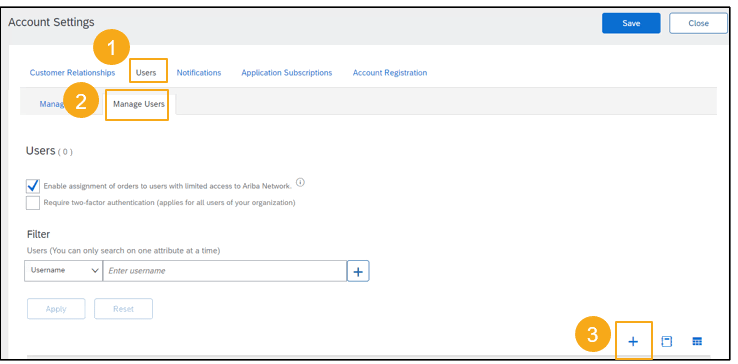Click the Account Settings title
This screenshot has height=364, width=738.
click(x=51, y=22)
